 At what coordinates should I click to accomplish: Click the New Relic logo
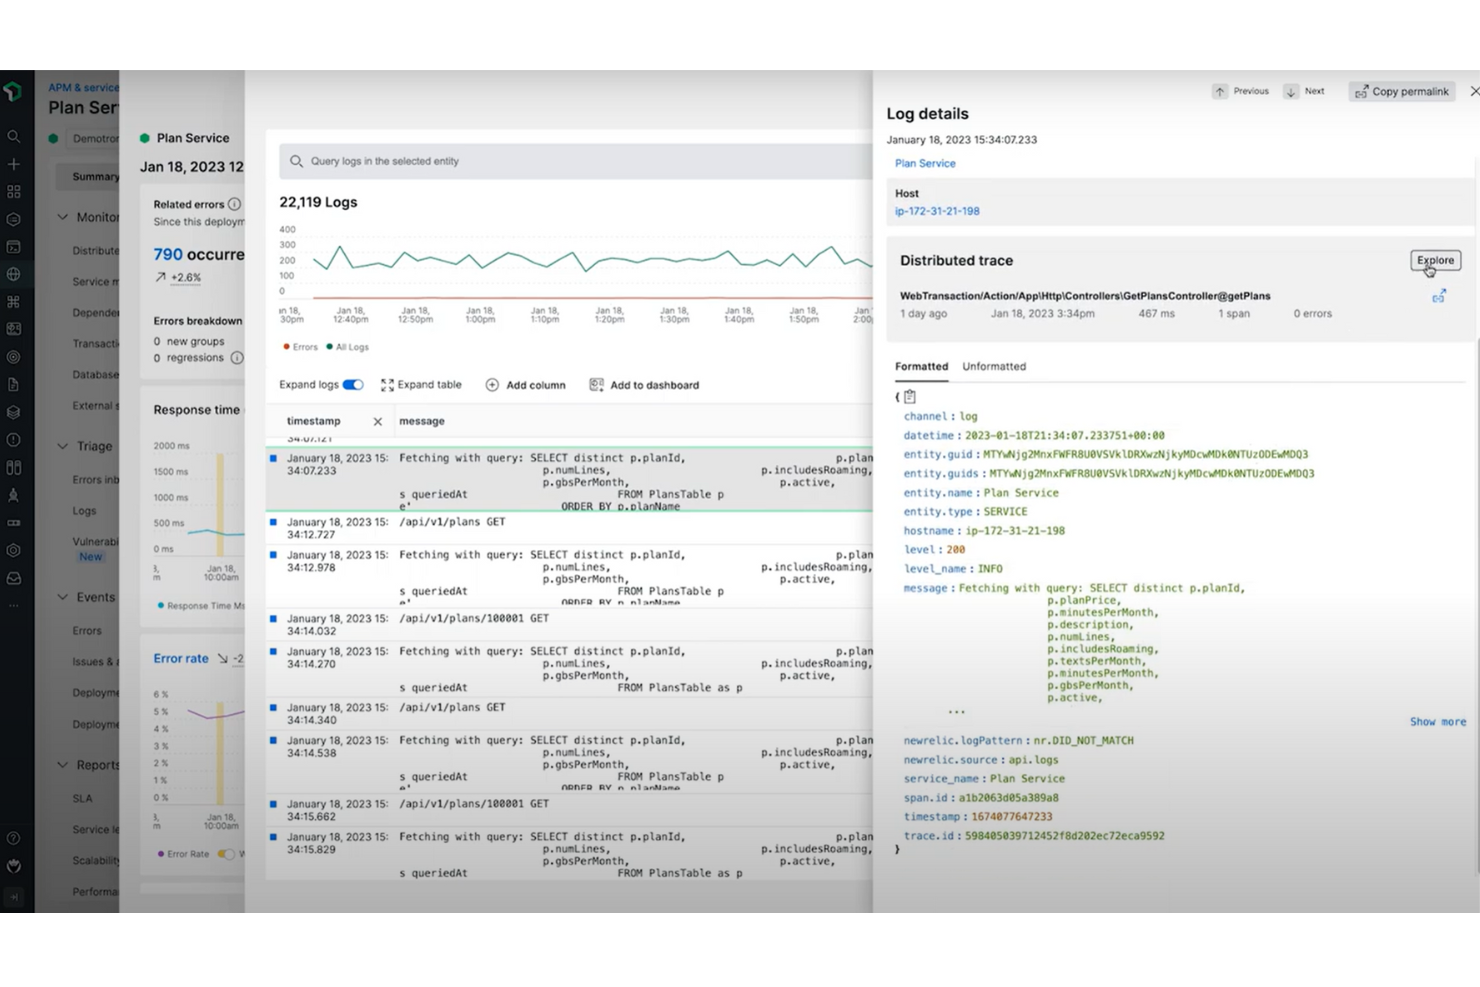(14, 91)
